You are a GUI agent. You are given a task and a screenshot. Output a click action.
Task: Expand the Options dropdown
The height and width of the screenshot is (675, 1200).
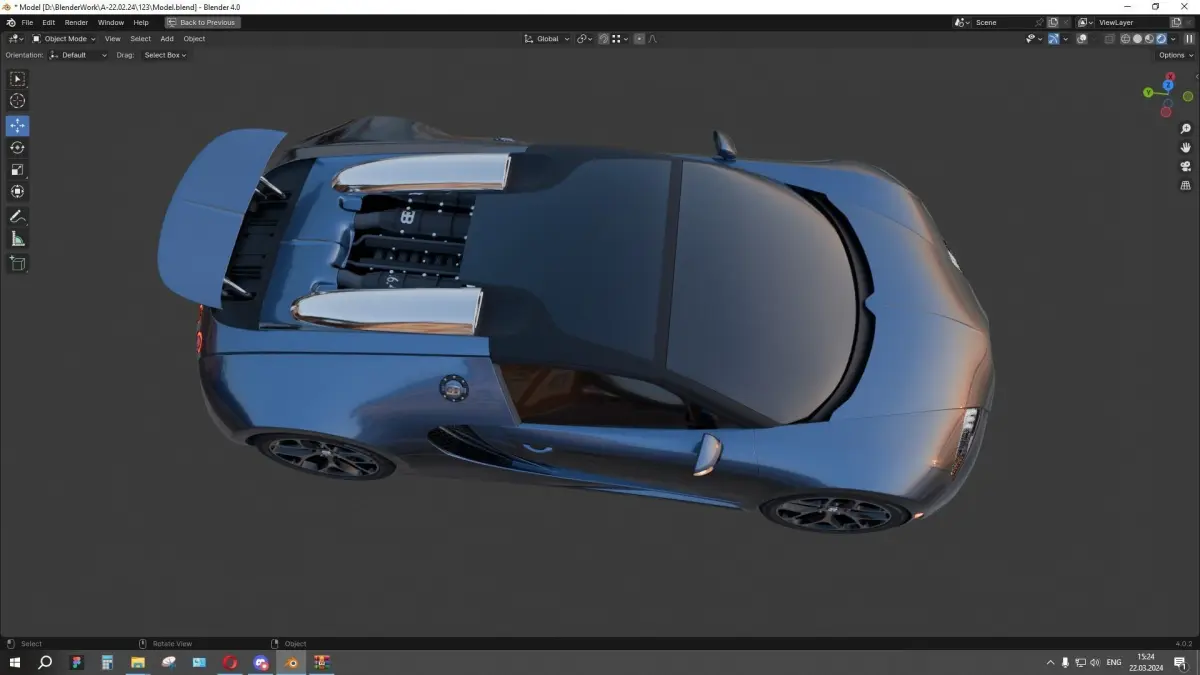(1176, 55)
